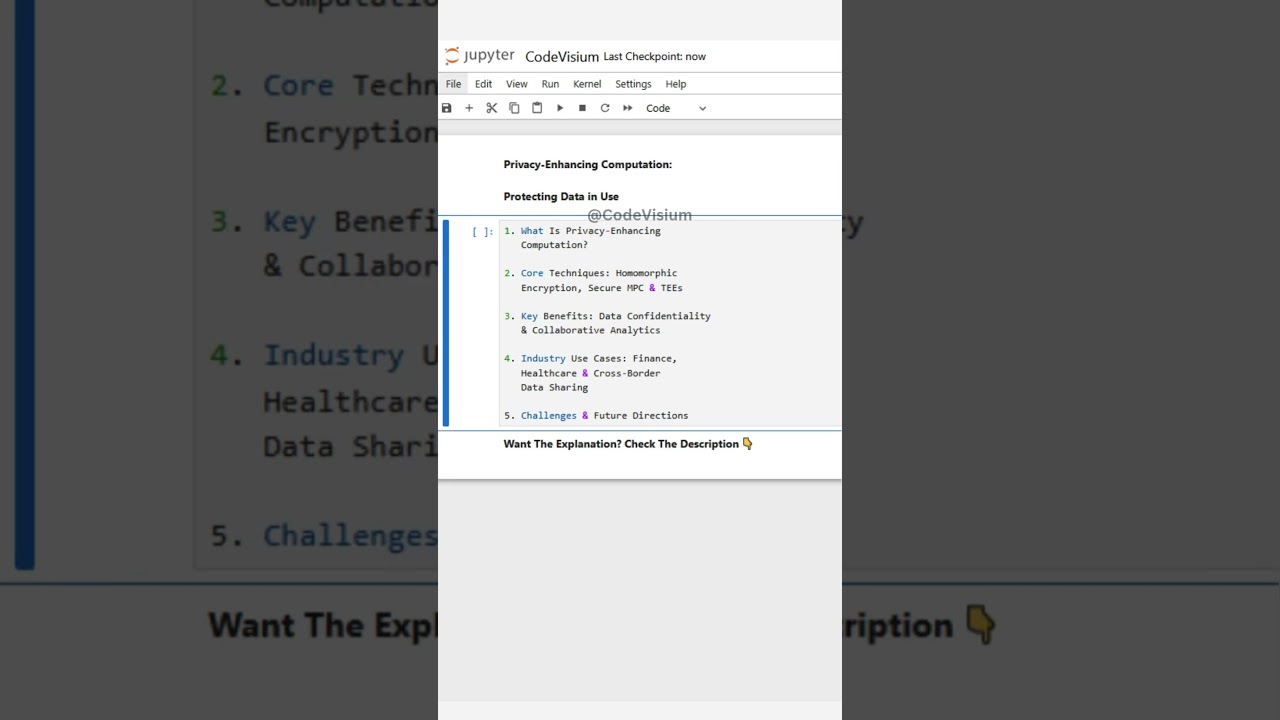This screenshot has width=1280, height=720.
Task: Select the Protecting Data in Use heading
Action: (x=561, y=196)
